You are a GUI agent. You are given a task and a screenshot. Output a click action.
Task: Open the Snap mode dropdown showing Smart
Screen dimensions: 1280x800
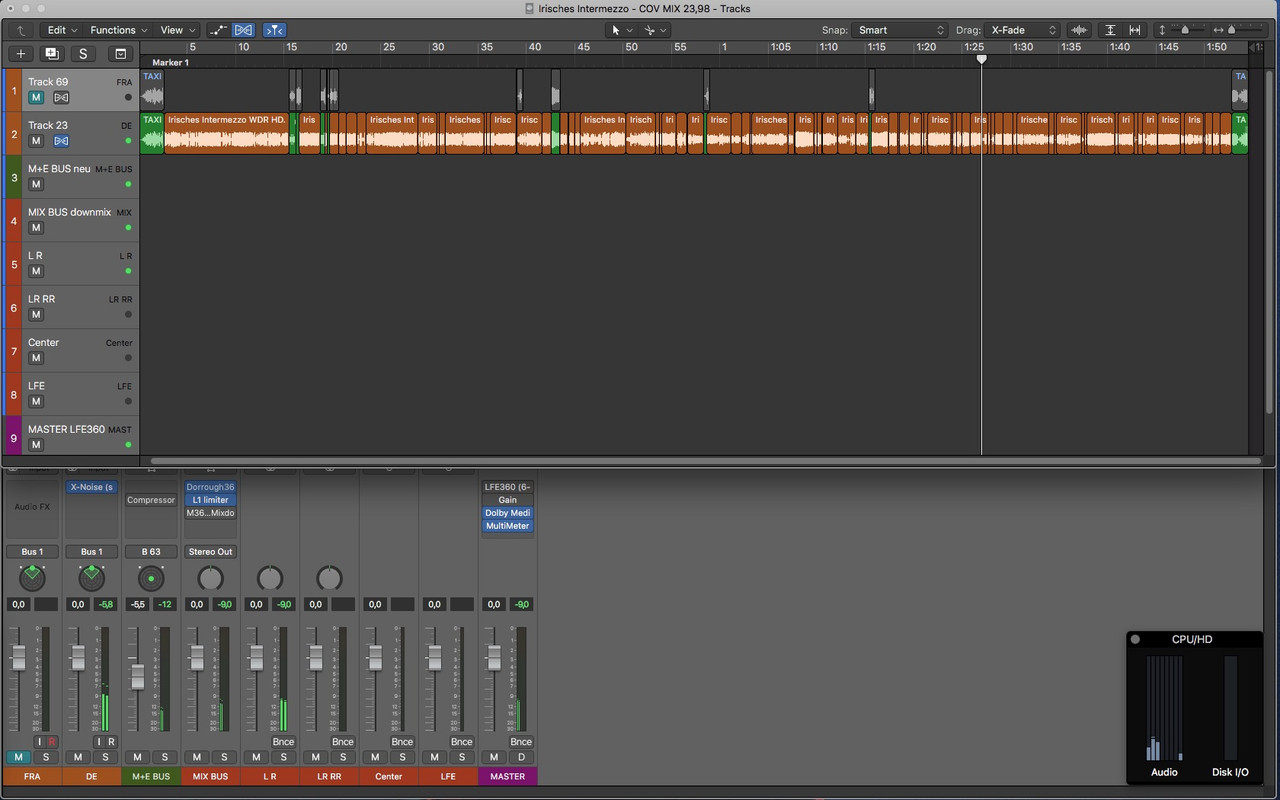[899, 30]
